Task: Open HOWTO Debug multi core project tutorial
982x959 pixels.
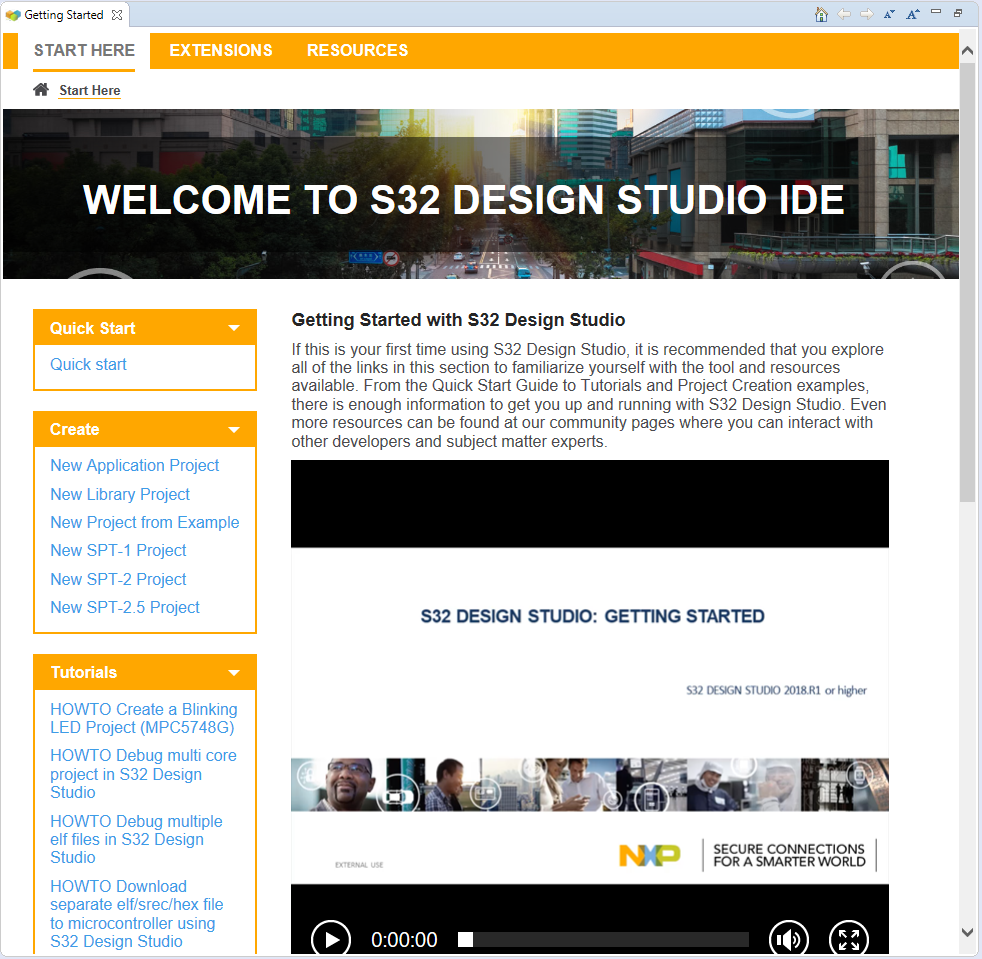Action: click(x=143, y=774)
